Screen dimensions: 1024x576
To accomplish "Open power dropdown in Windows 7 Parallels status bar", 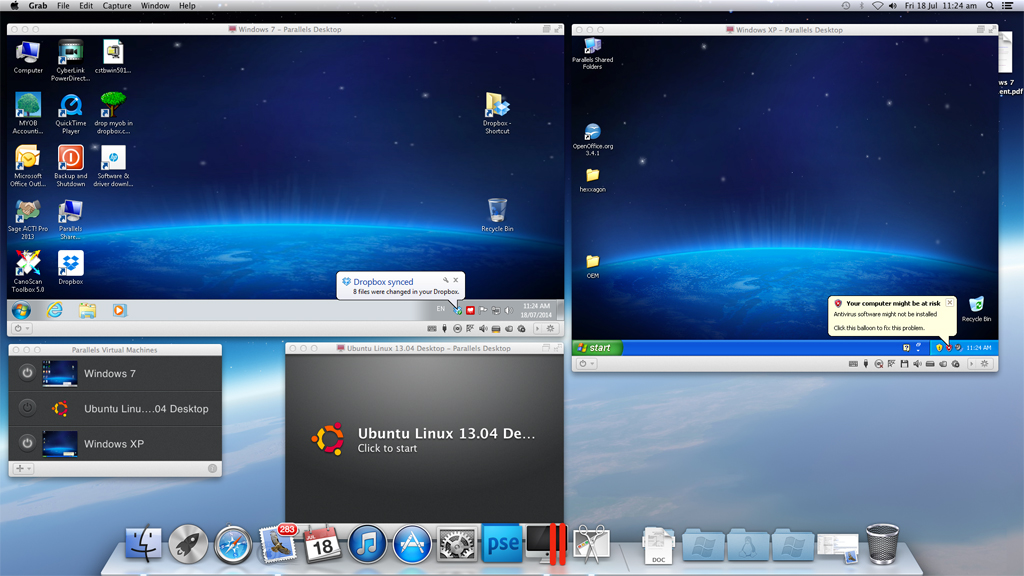I will (x=22, y=328).
